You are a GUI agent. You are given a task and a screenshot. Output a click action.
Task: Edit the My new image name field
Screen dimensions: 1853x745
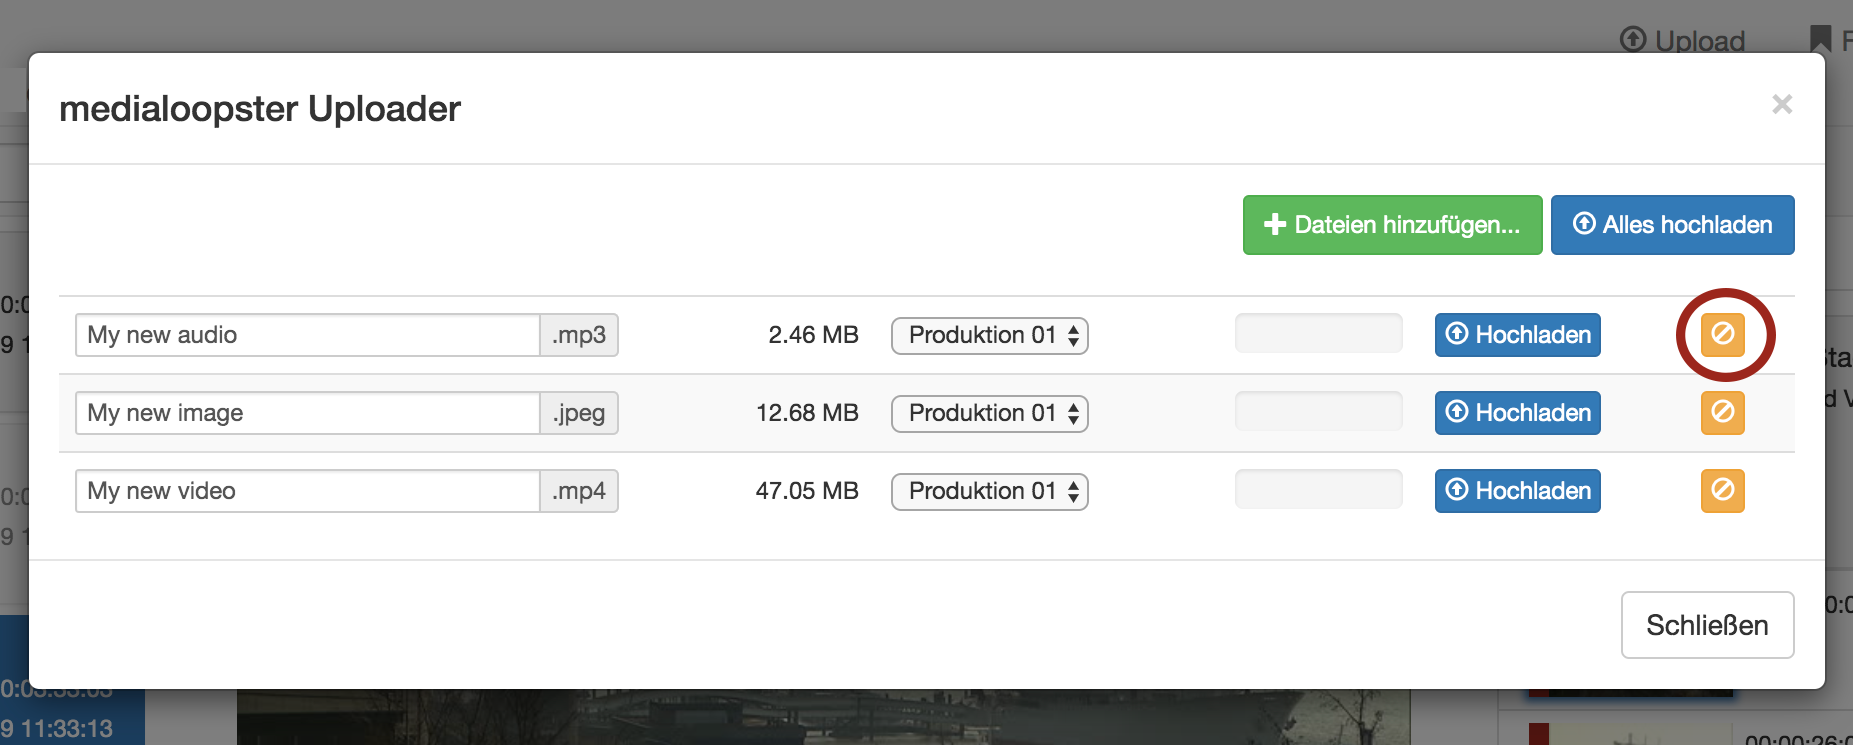click(x=307, y=413)
